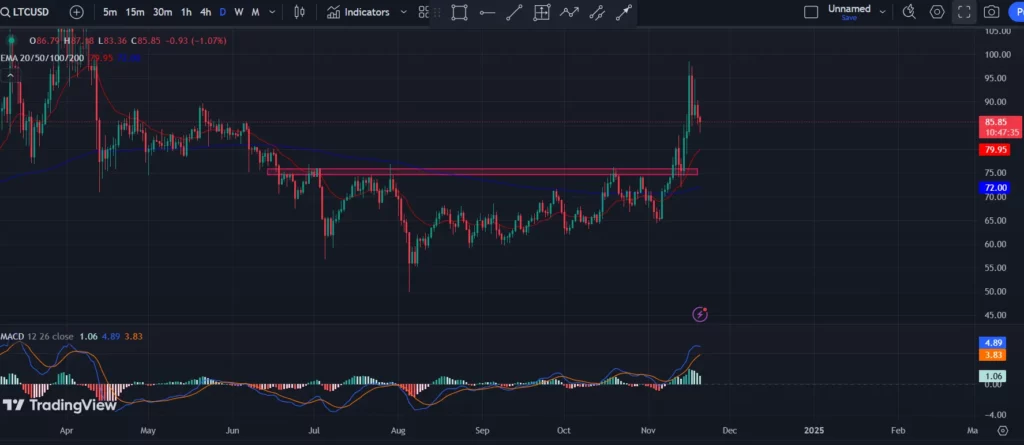The width and height of the screenshot is (1024, 445).
Task: Take a chart snapshot with camera icon
Action: point(991,12)
